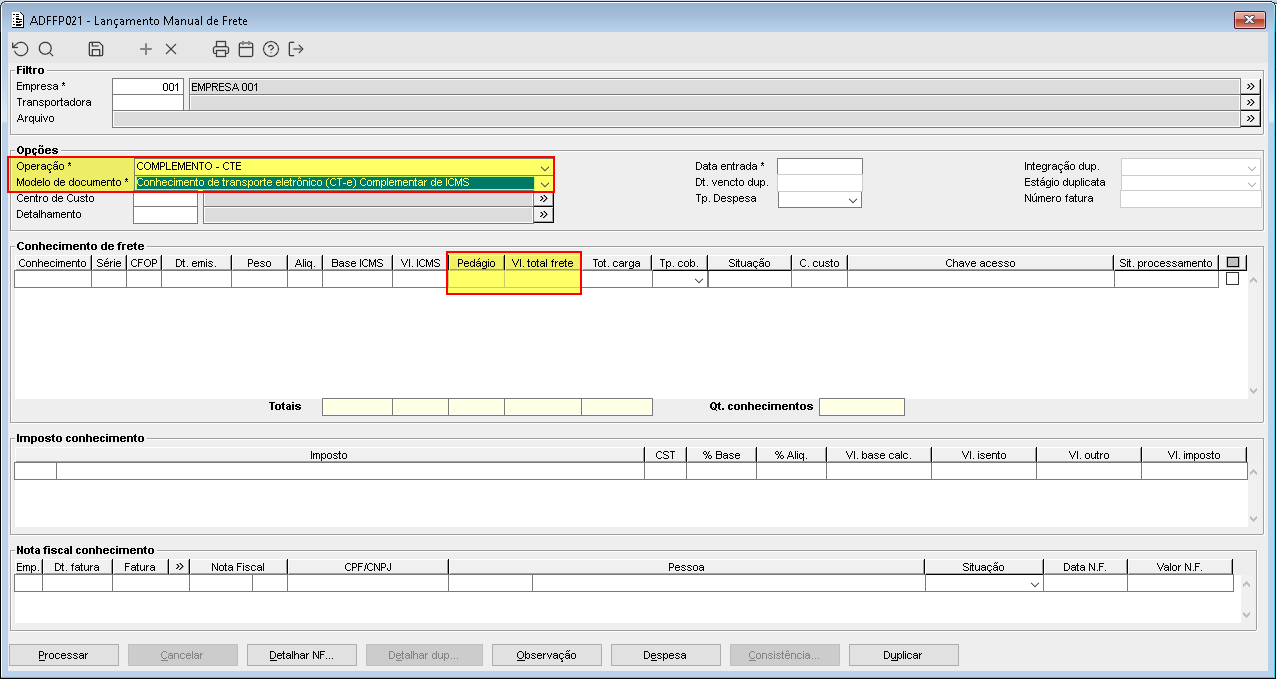Click the exit arrow toolbar icon

(296, 49)
